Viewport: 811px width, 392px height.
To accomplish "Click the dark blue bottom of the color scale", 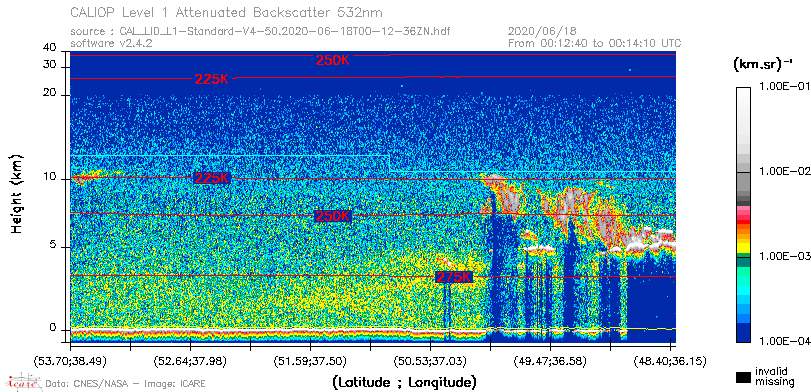I will pyautogui.click(x=744, y=333).
